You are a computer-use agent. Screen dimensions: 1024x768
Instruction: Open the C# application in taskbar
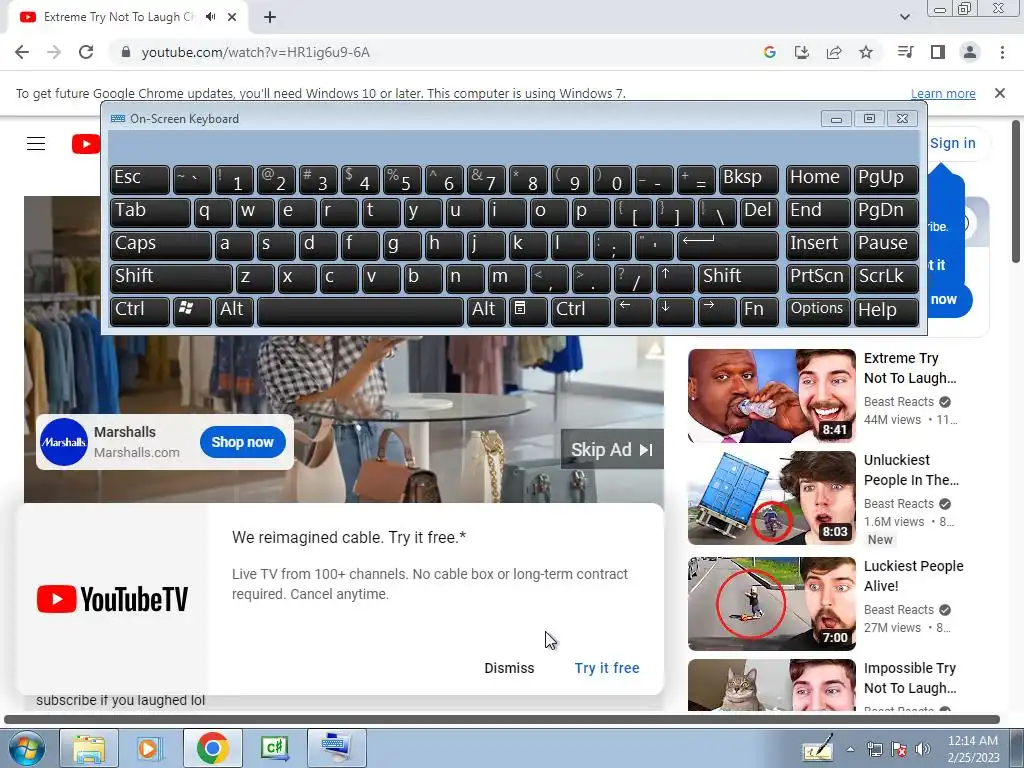coord(274,748)
